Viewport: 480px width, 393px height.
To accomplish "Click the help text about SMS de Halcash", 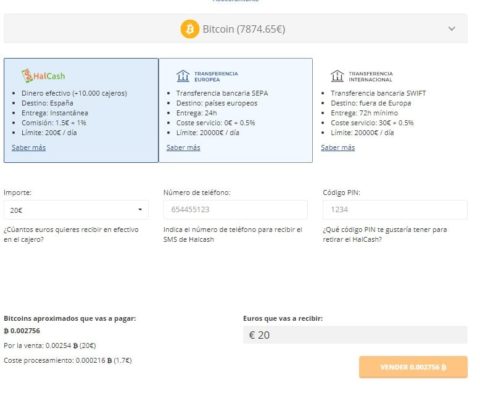I will (233, 234).
